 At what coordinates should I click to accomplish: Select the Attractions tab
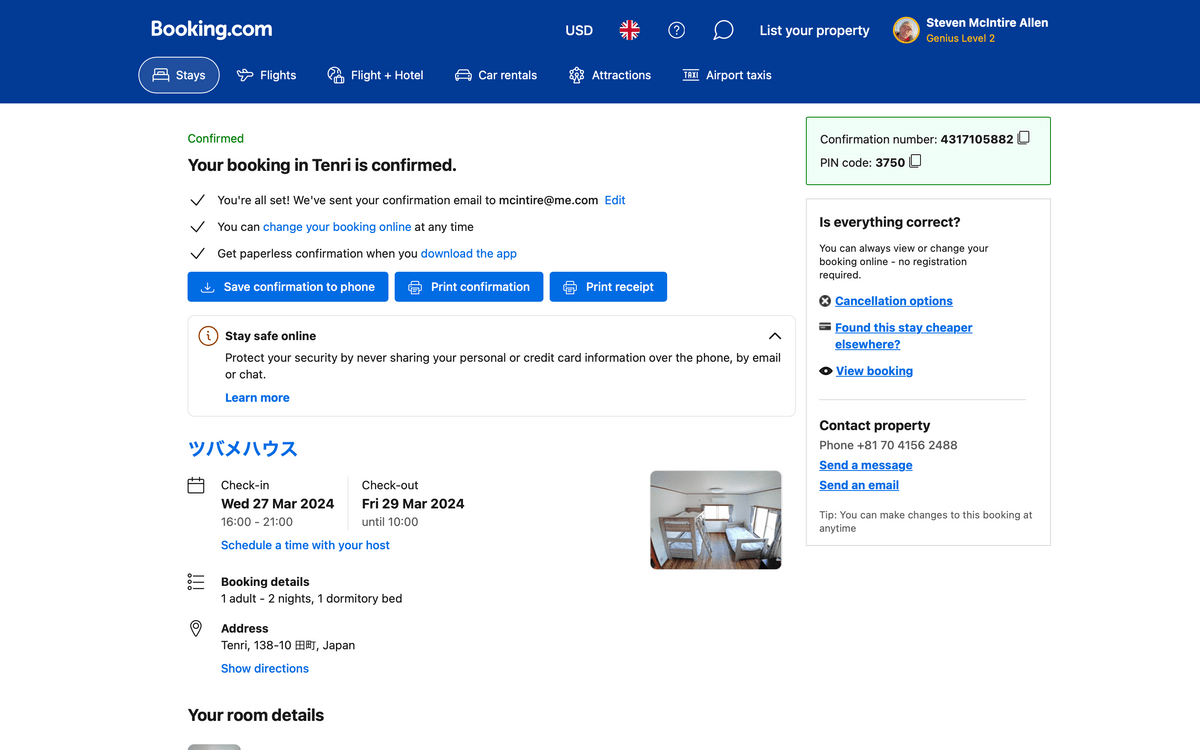tap(609, 75)
